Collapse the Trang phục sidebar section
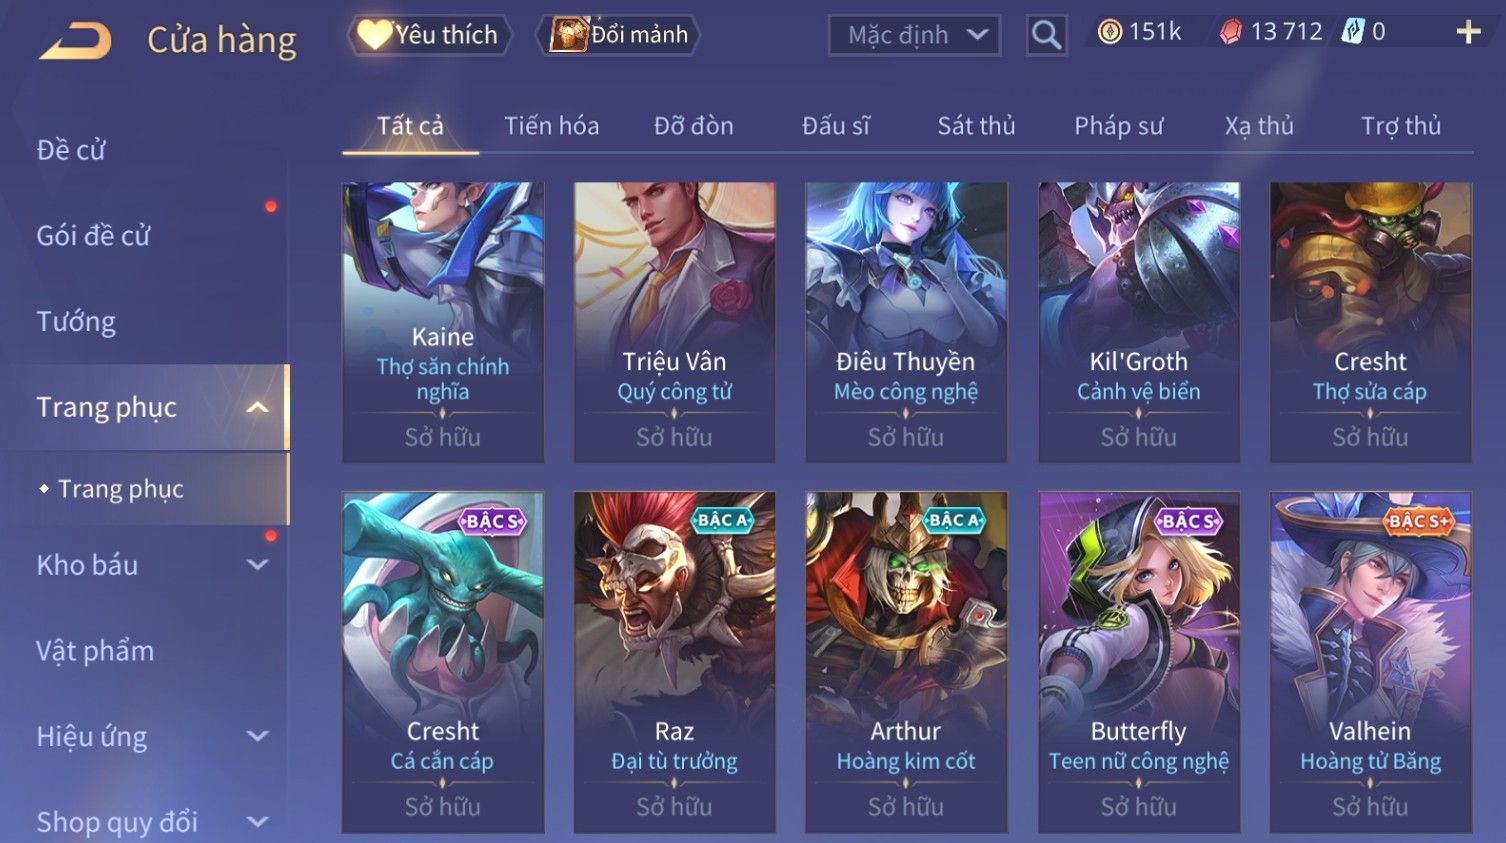The height and width of the screenshot is (843, 1506). [x=257, y=407]
